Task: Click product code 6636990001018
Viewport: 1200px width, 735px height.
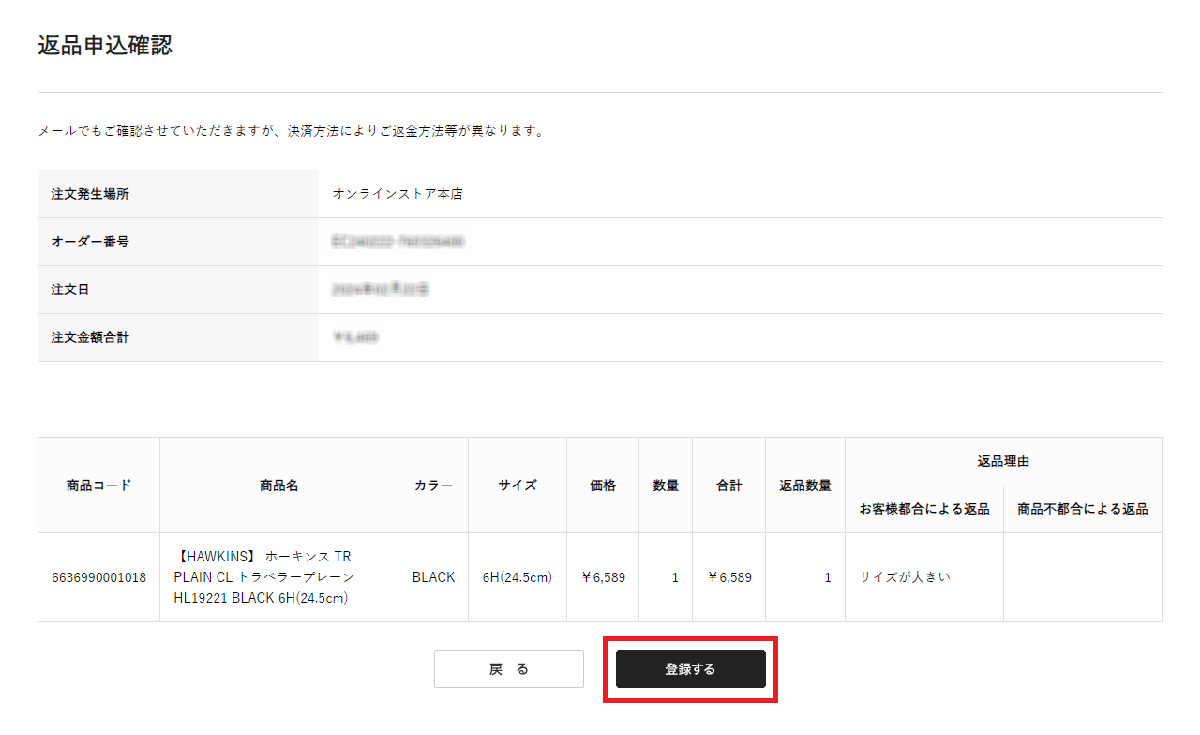Action: click(99, 577)
